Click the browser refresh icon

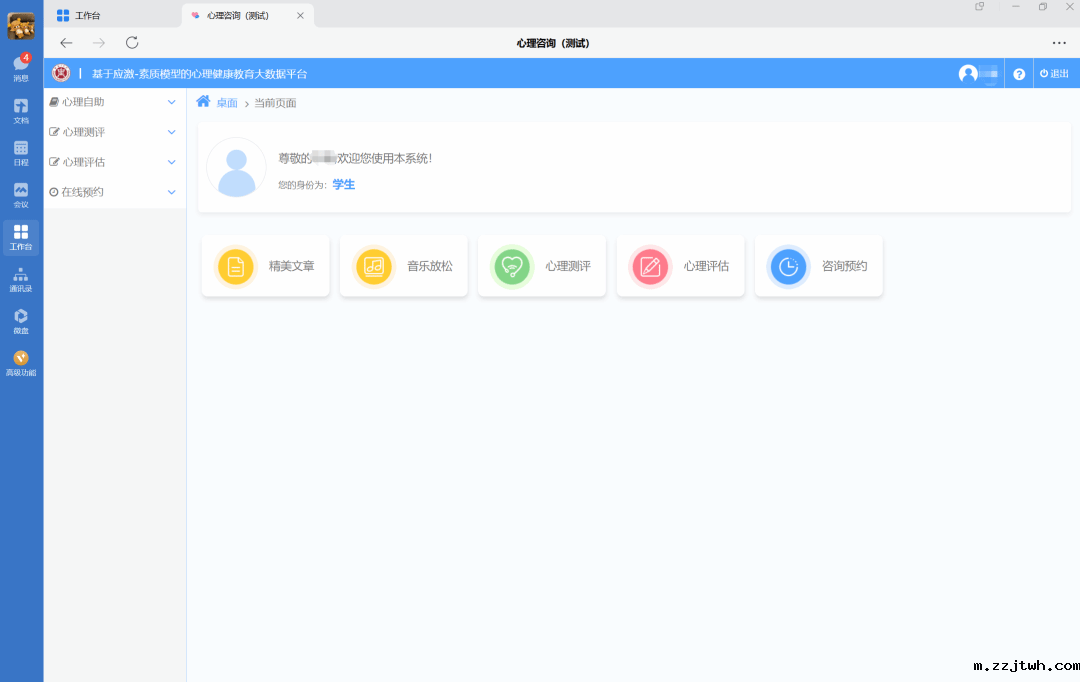tap(132, 43)
